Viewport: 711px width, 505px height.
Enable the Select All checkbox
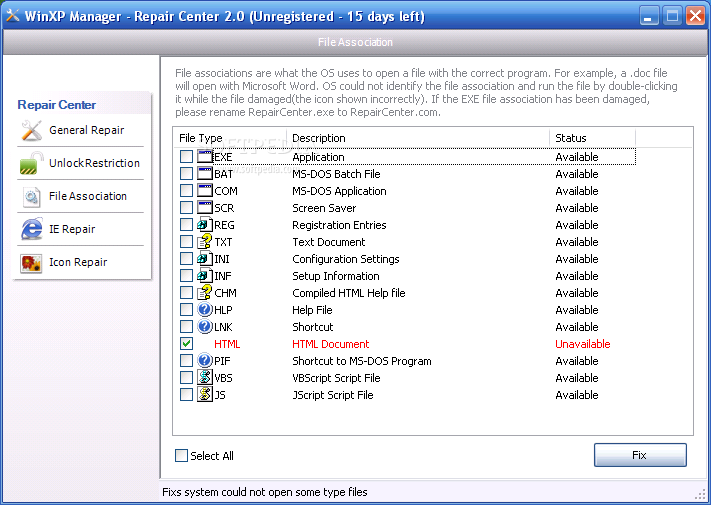pyautogui.click(x=181, y=456)
